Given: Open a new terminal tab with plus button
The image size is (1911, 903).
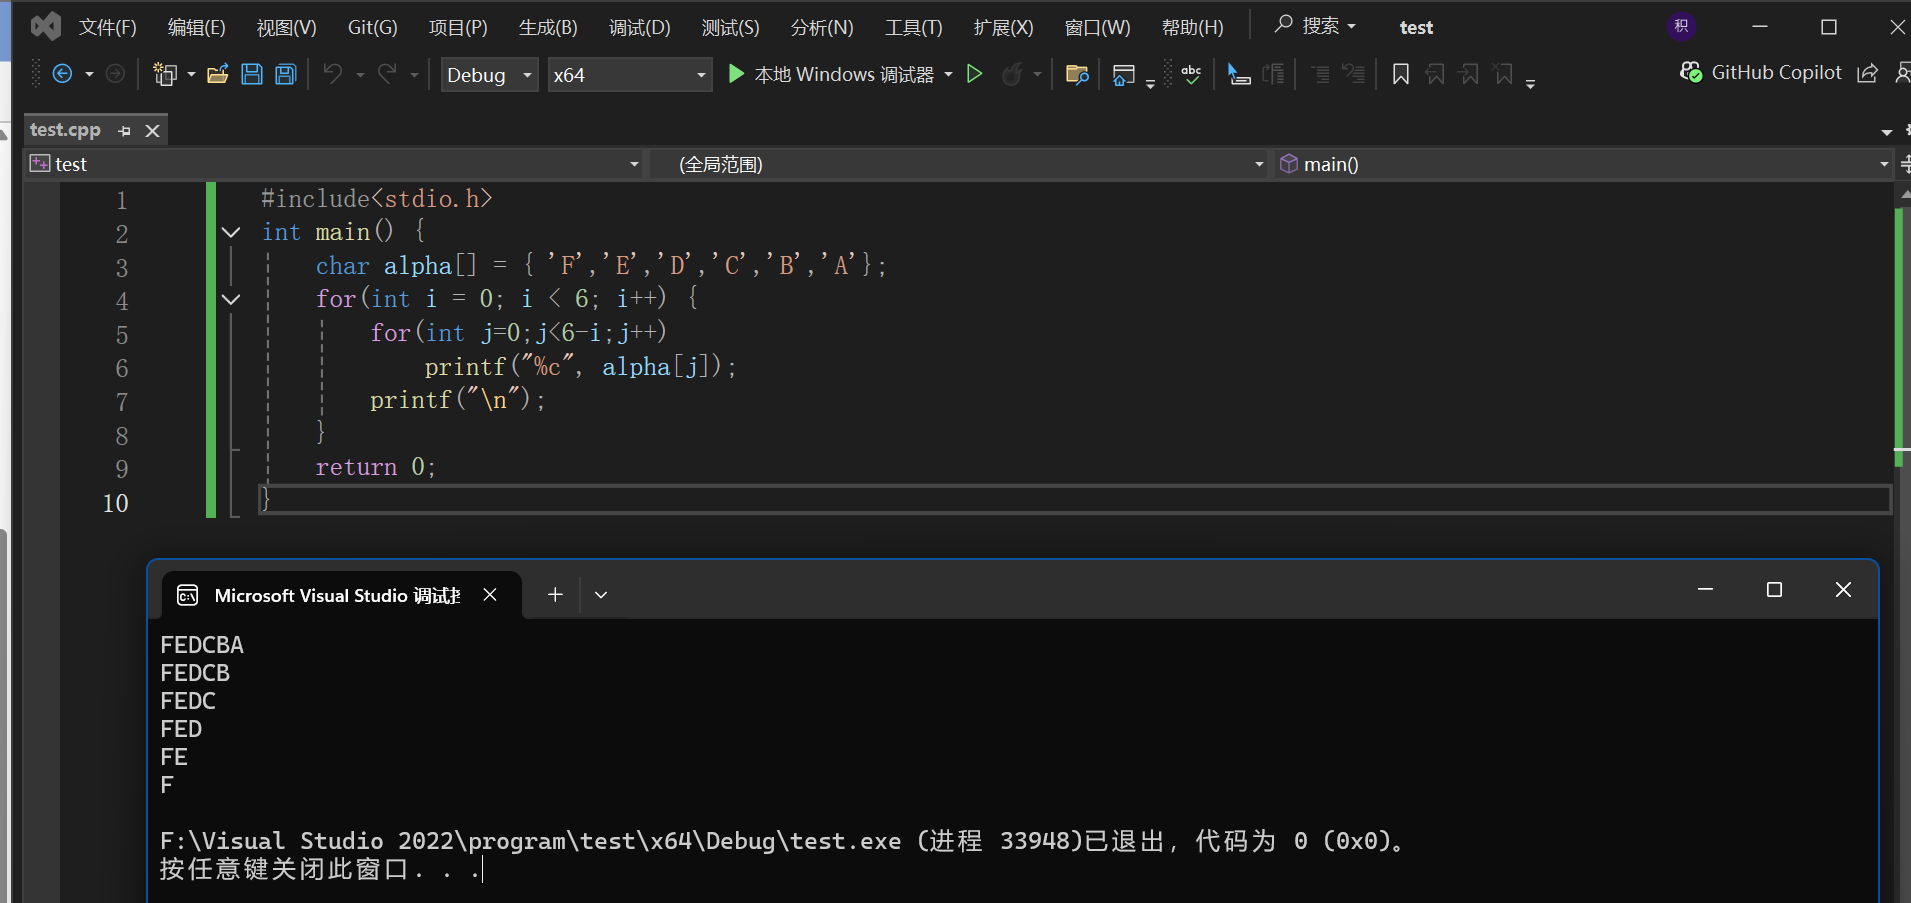Looking at the screenshot, I should click(x=555, y=595).
